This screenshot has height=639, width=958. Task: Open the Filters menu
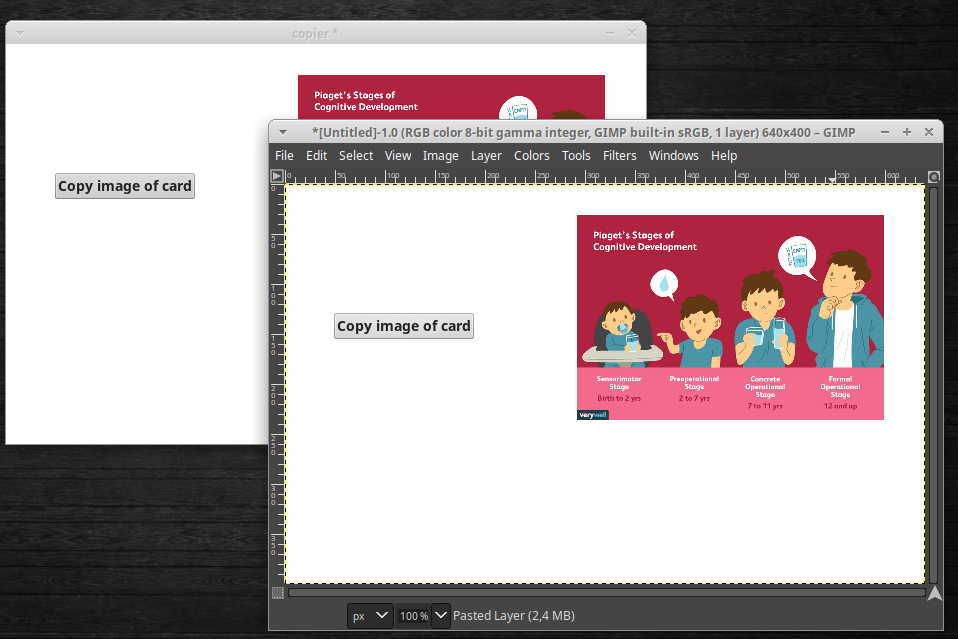[x=619, y=155]
